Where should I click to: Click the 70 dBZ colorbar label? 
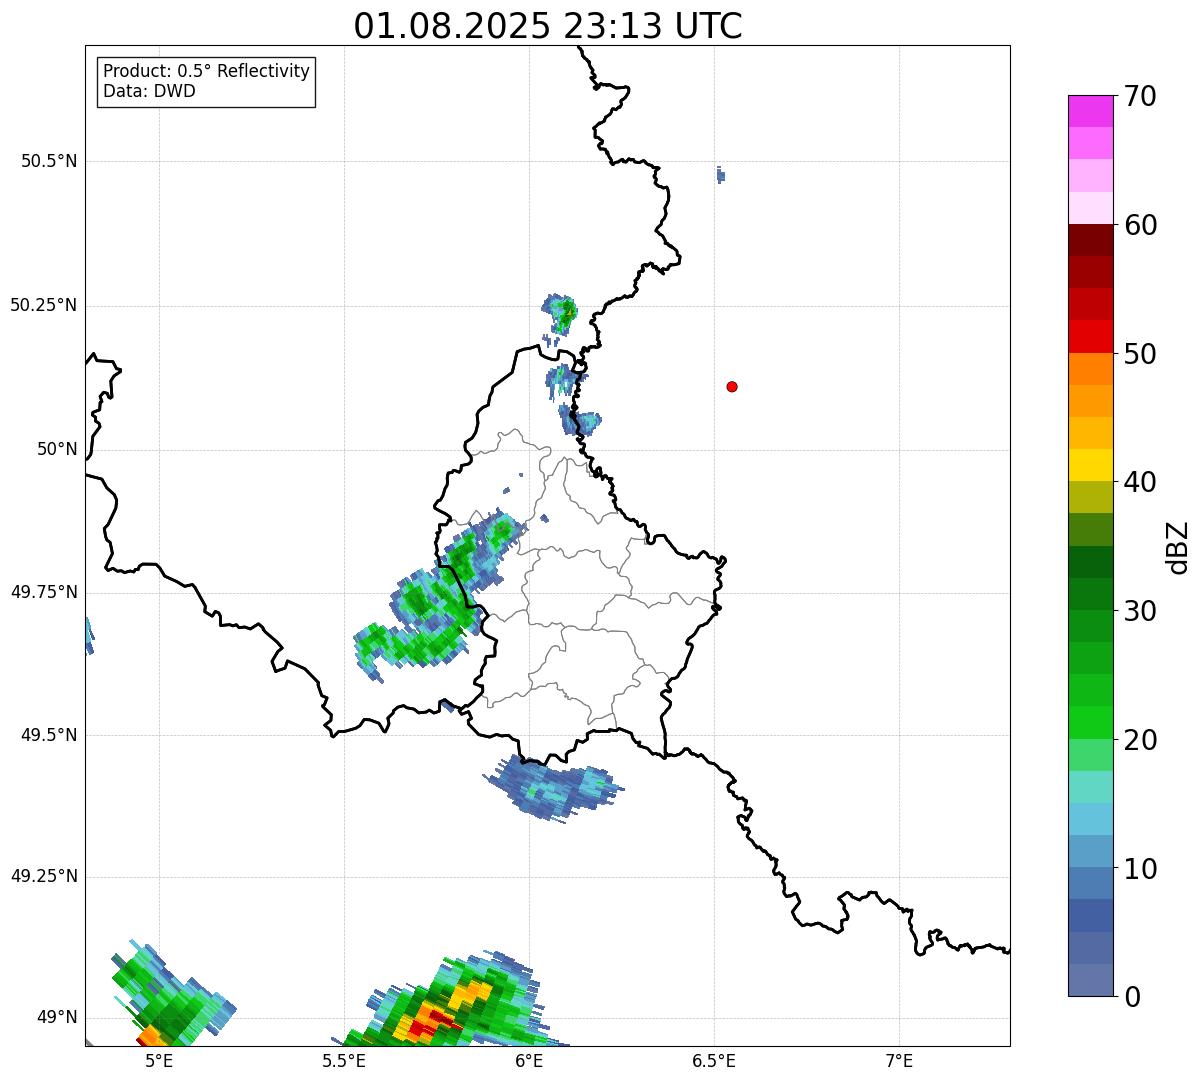pyautogui.click(x=1140, y=96)
